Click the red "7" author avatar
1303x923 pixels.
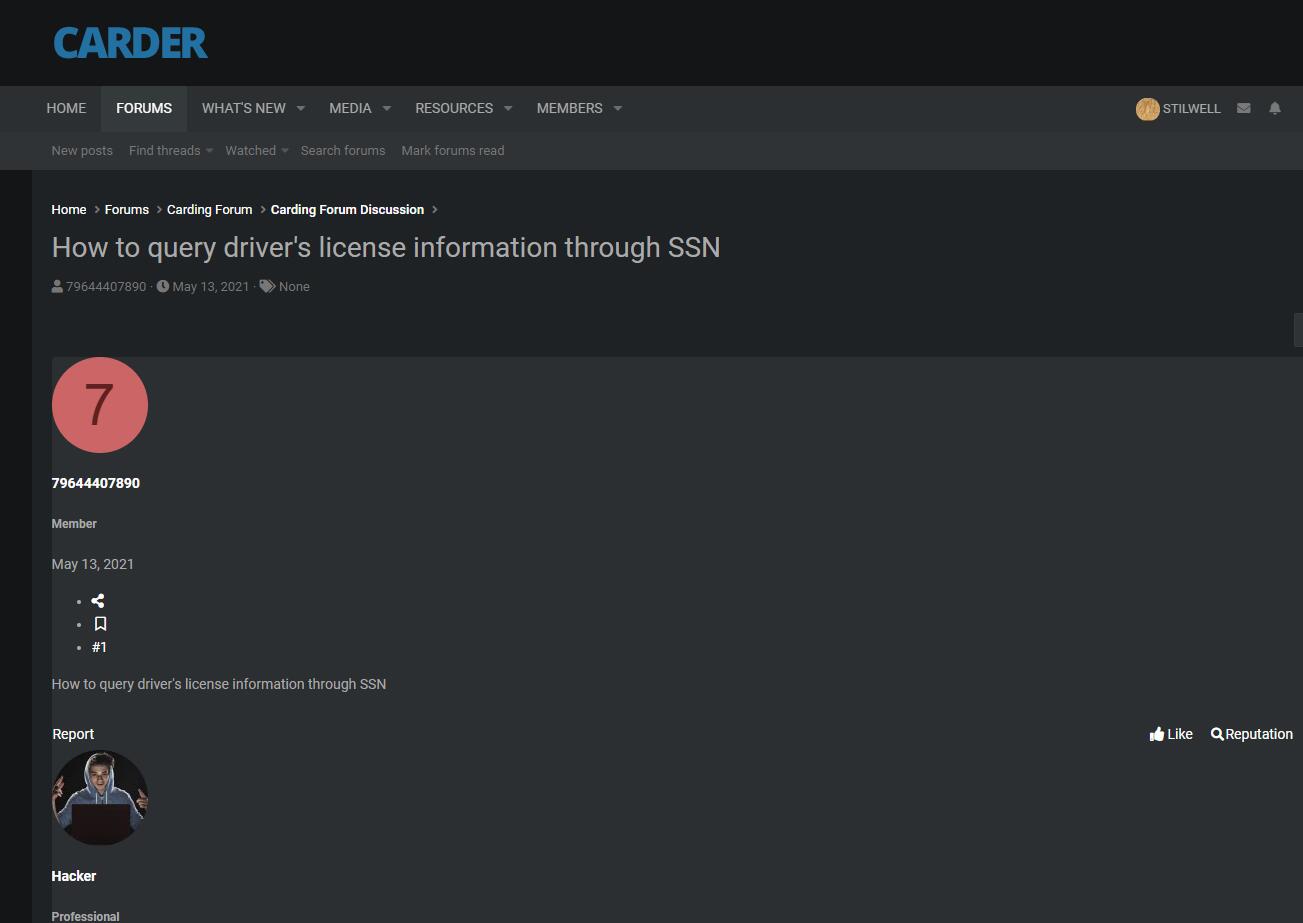coord(99,405)
